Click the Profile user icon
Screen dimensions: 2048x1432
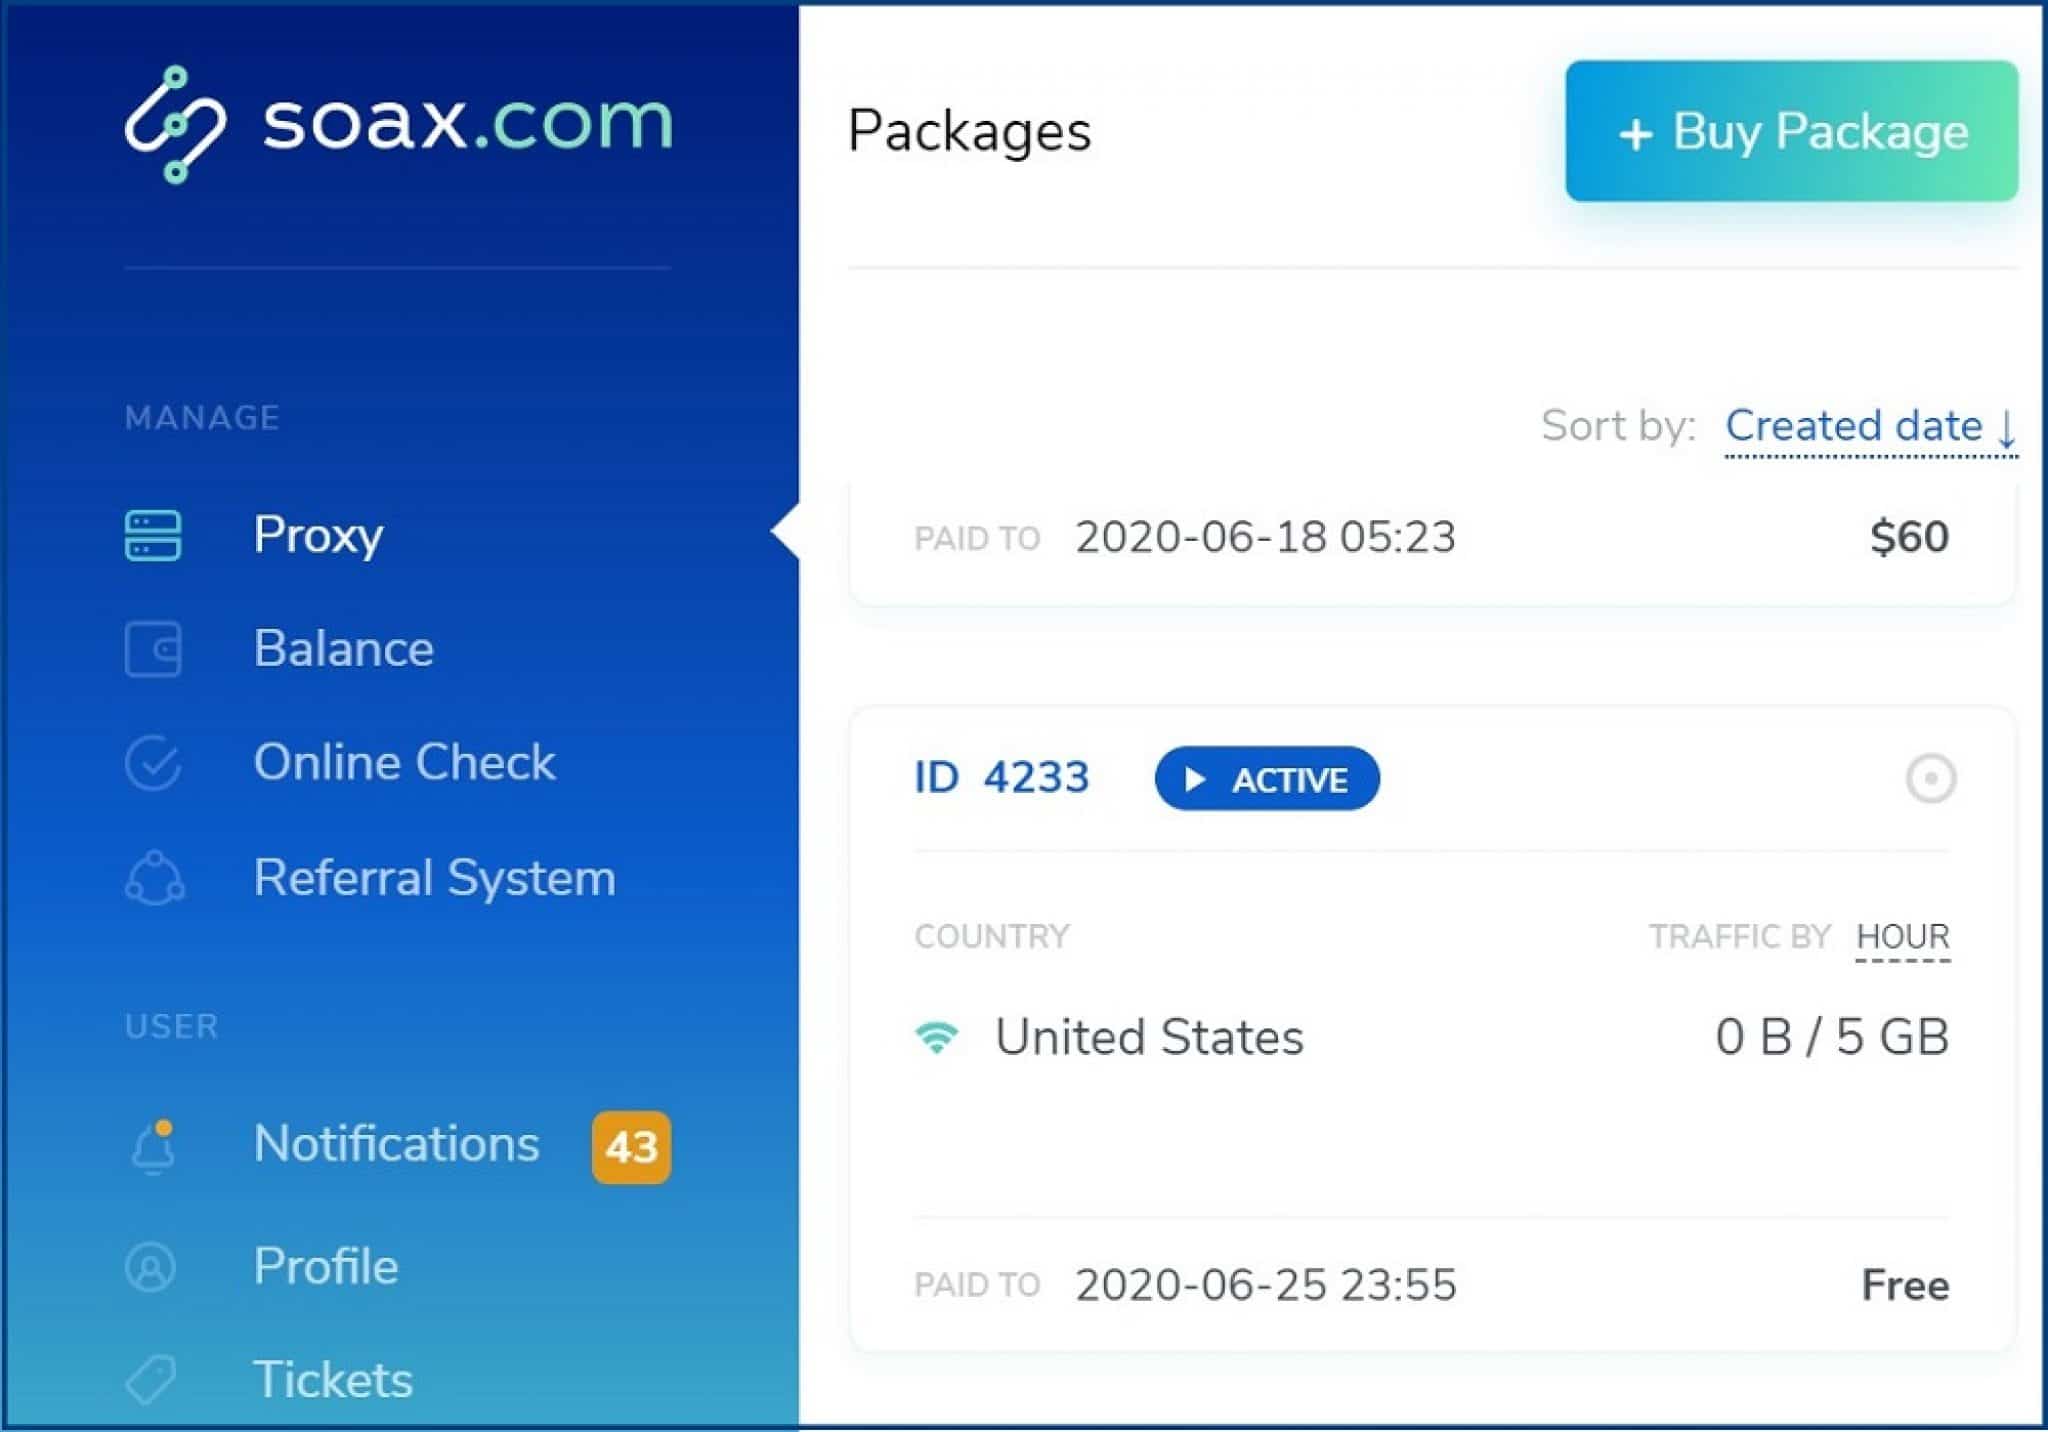point(151,1267)
